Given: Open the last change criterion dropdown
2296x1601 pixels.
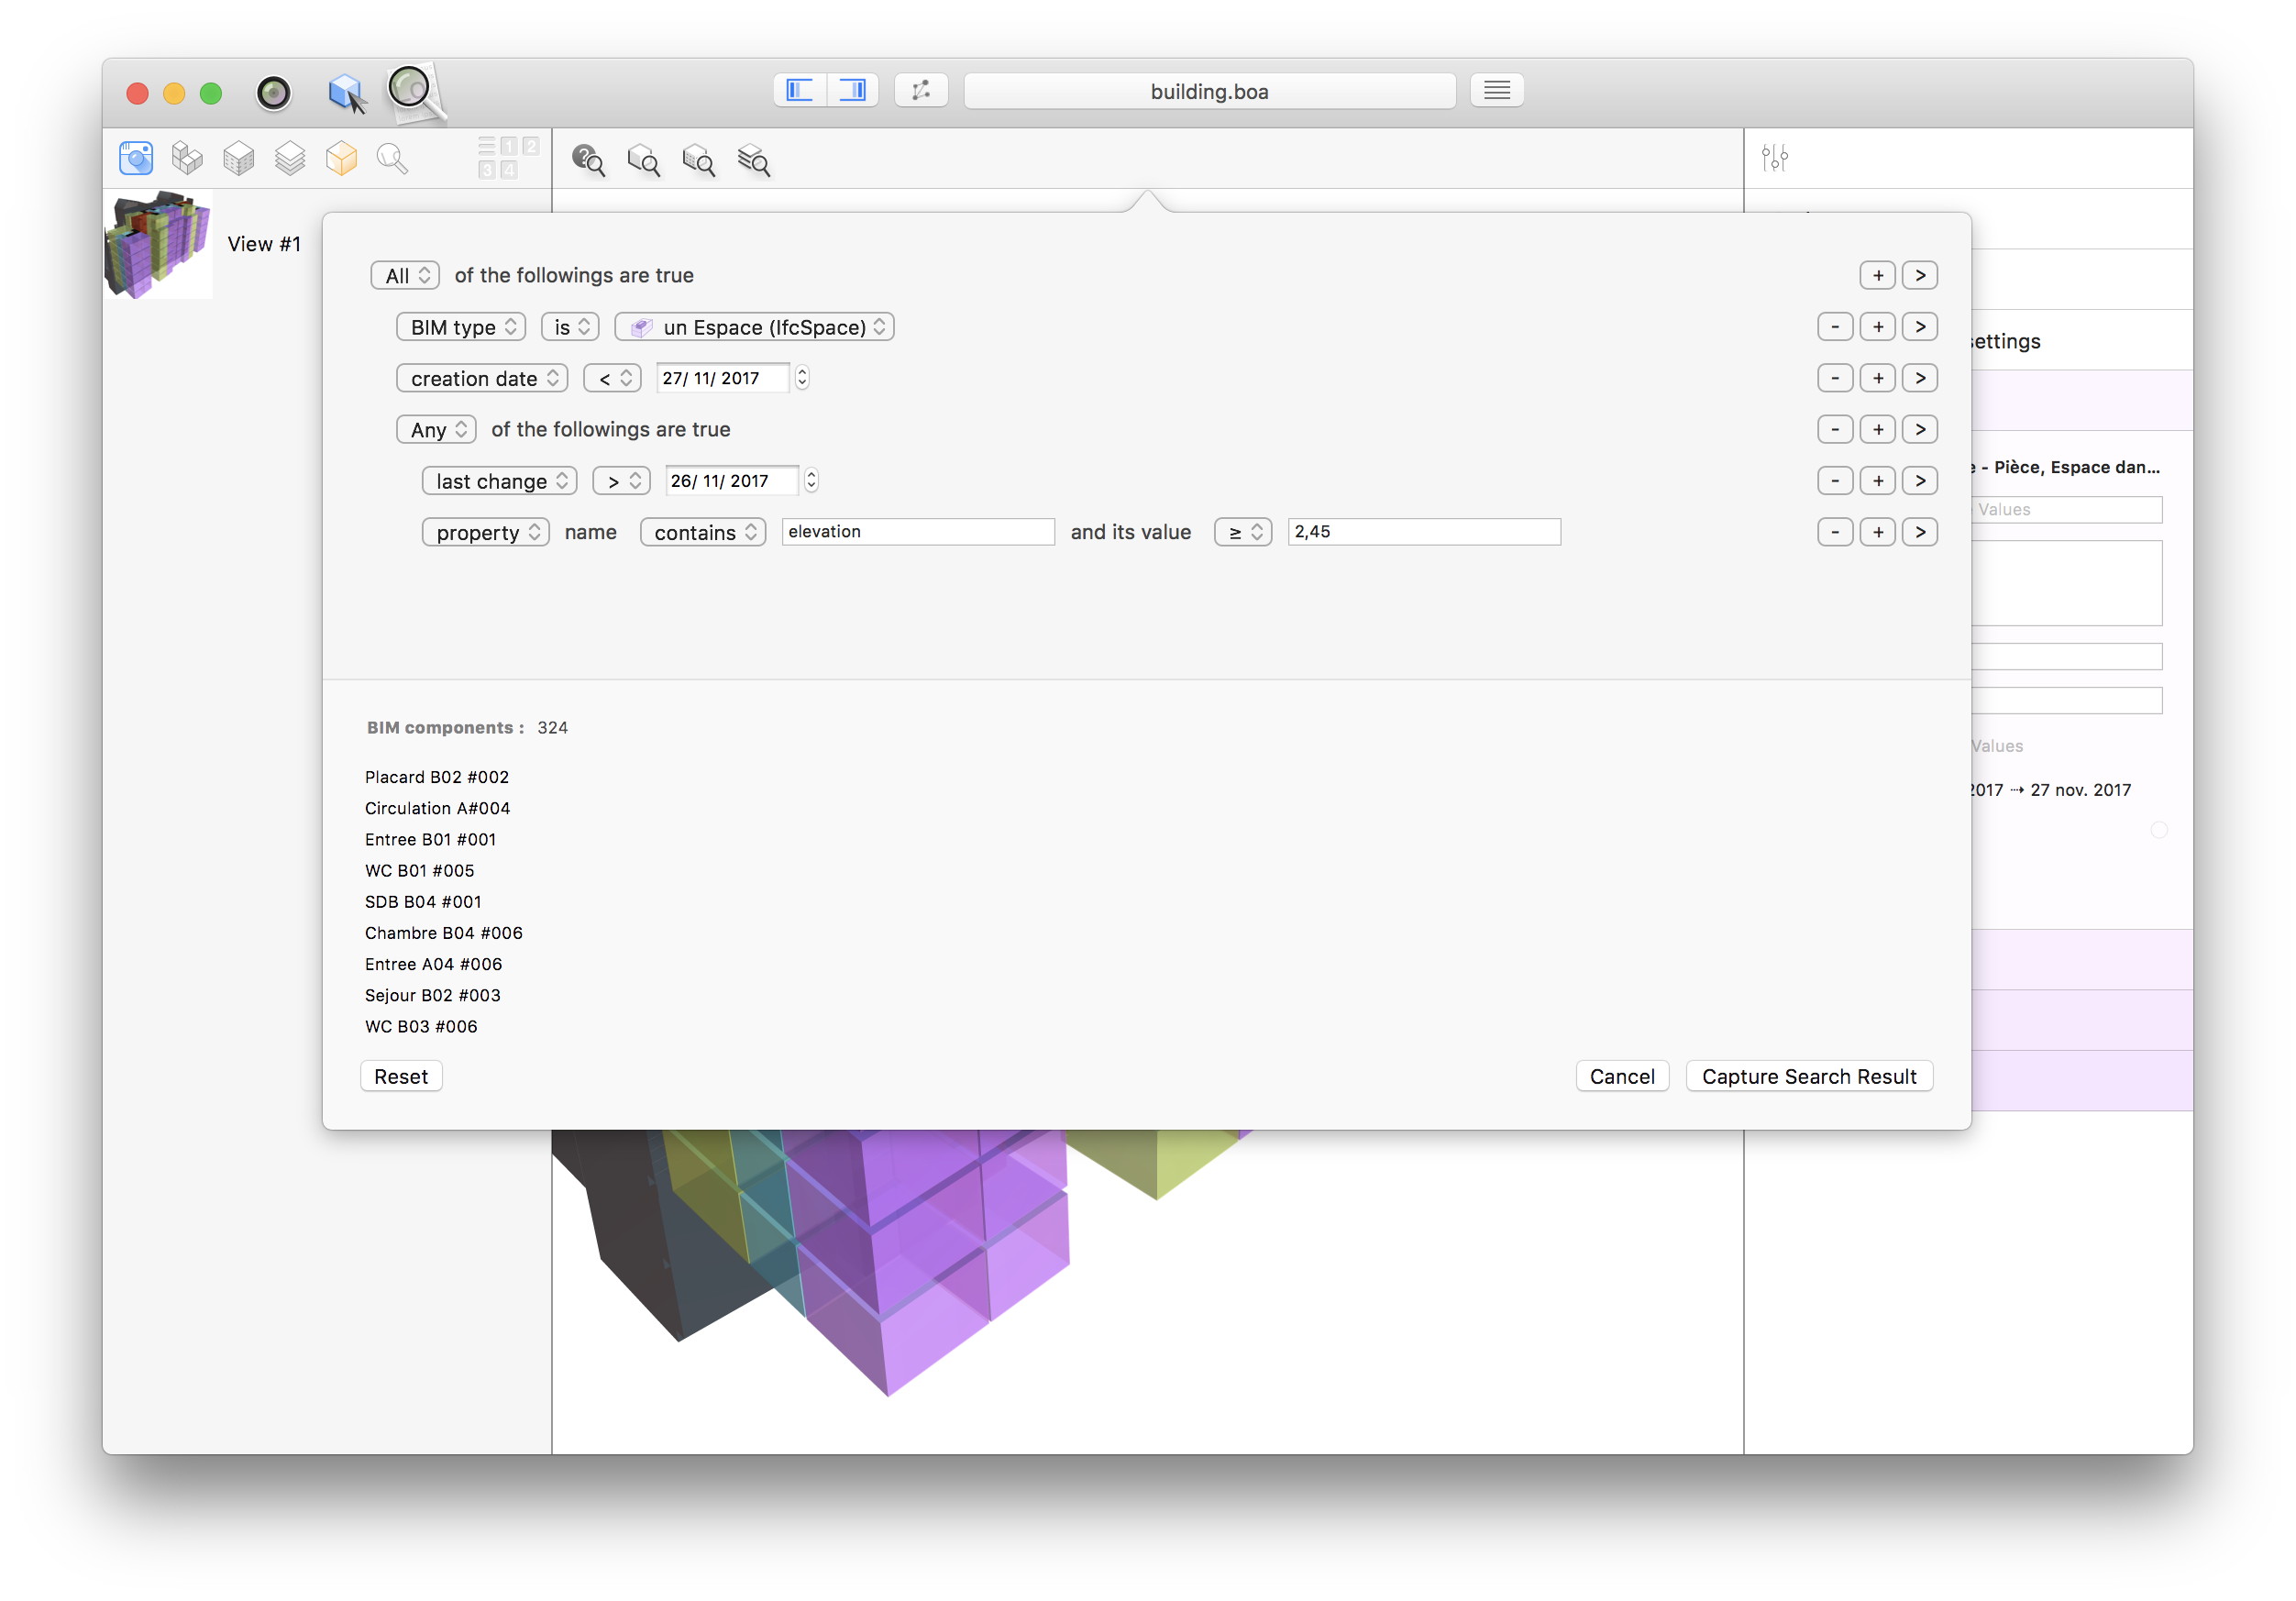Looking at the screenshot, I should tap(499, 481).
